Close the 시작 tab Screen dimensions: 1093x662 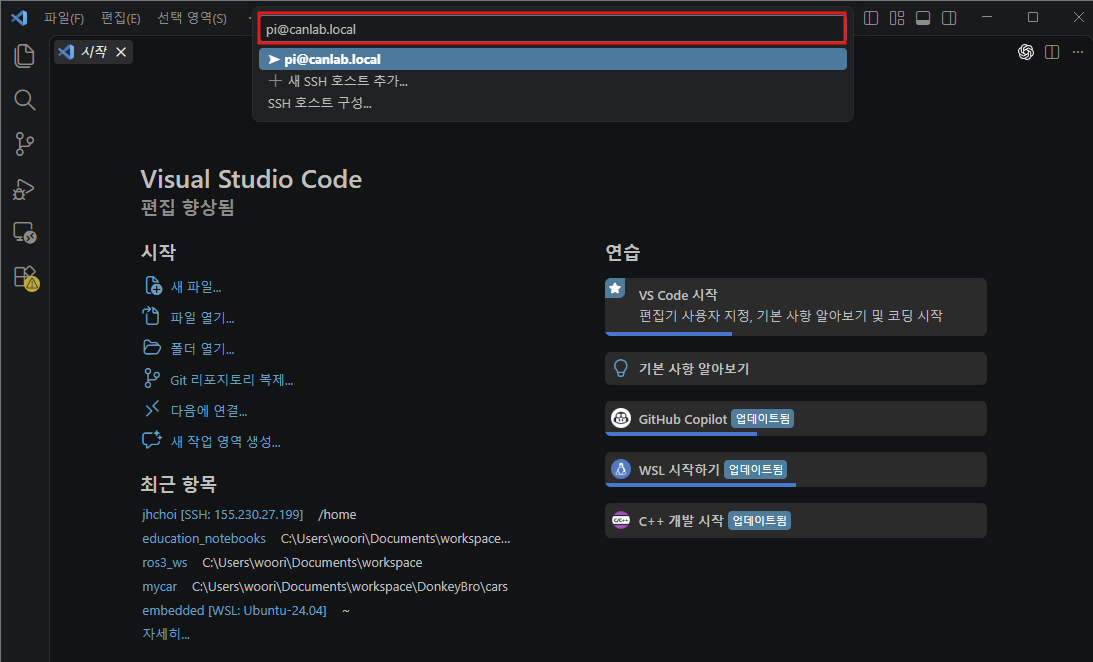[x=121, y=52]
